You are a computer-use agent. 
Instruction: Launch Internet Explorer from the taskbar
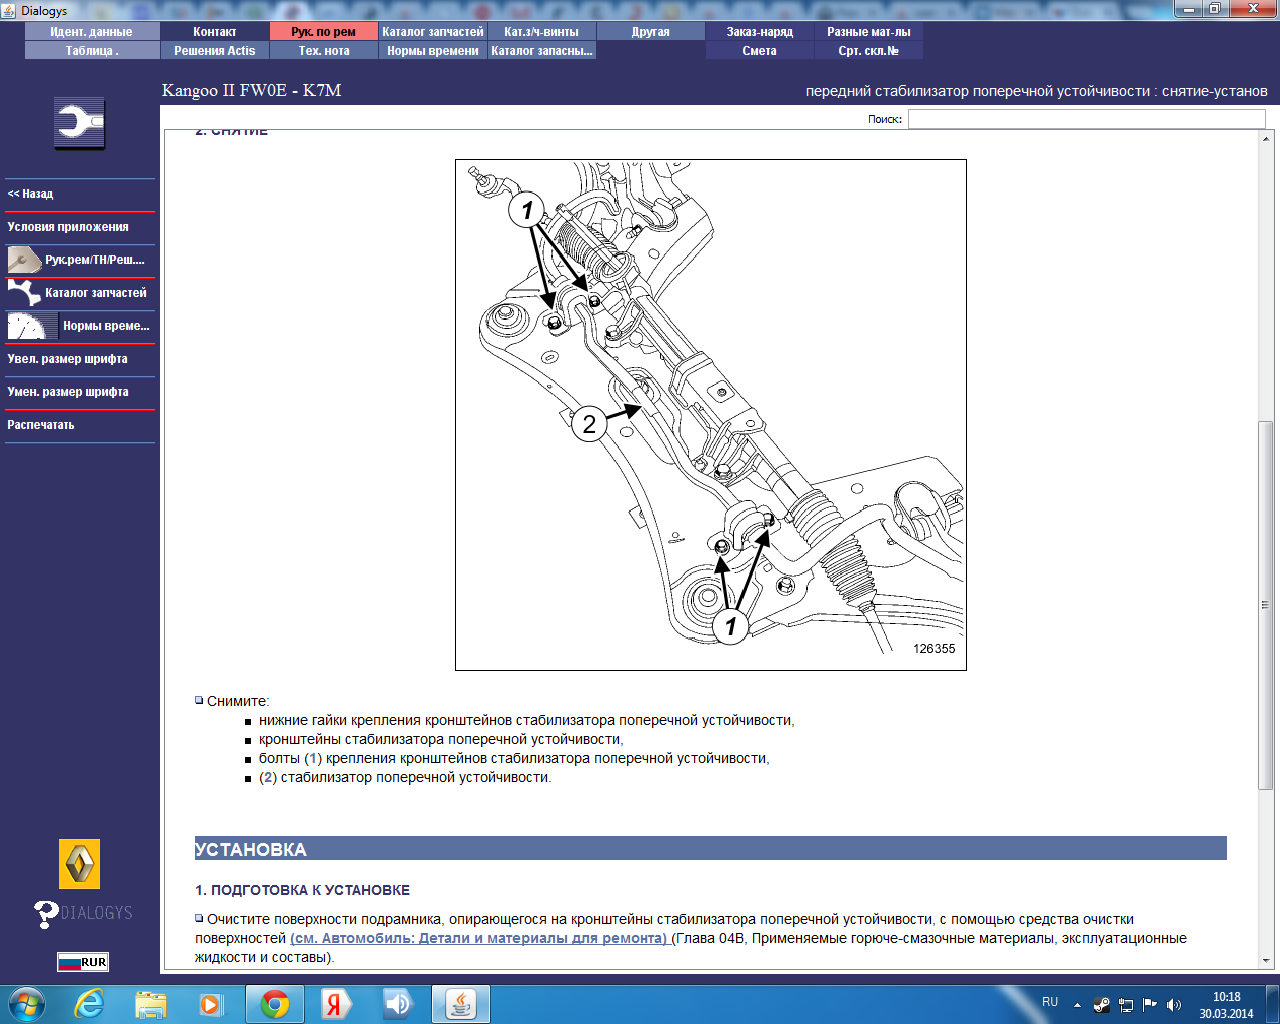[90, 1004]
